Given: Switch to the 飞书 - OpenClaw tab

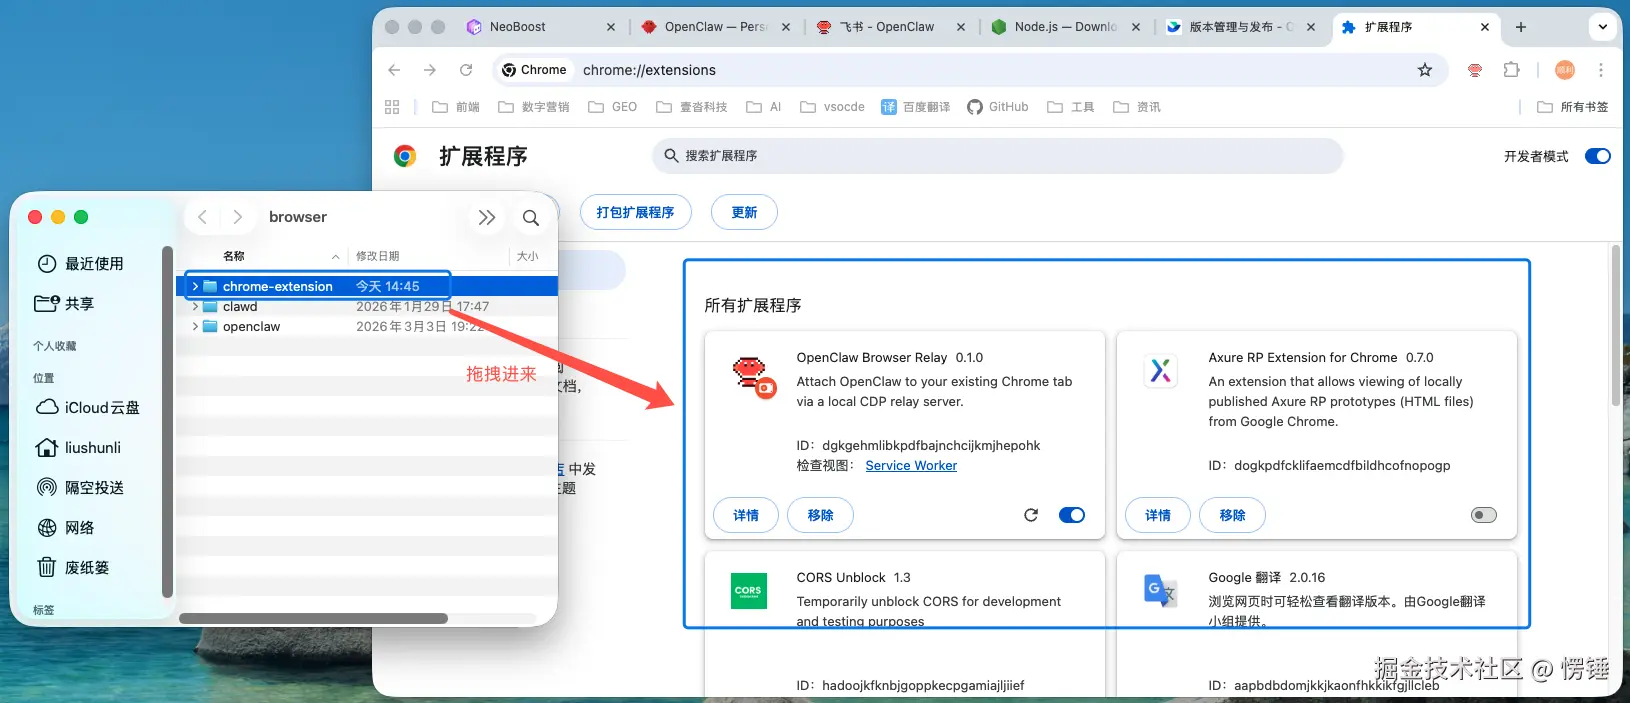Looking at the screenshot, I should click(x=890, y=27).
